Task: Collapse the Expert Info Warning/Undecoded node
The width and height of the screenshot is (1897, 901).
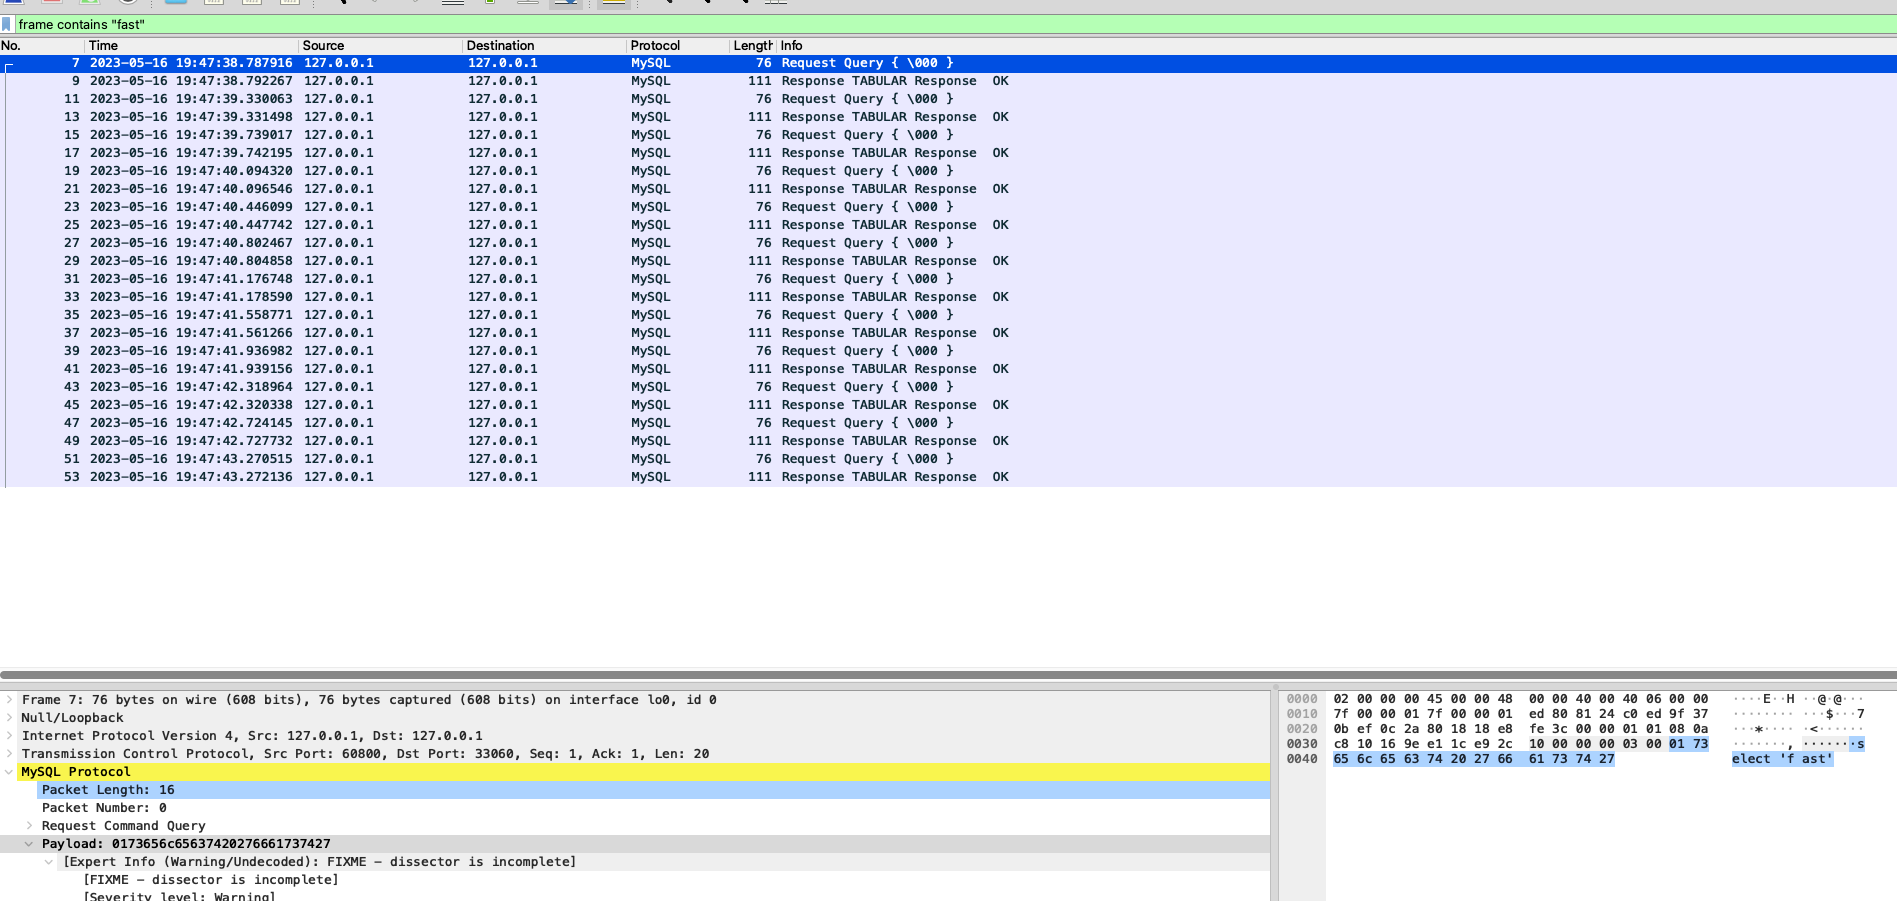Action: [x=49, y=862]
